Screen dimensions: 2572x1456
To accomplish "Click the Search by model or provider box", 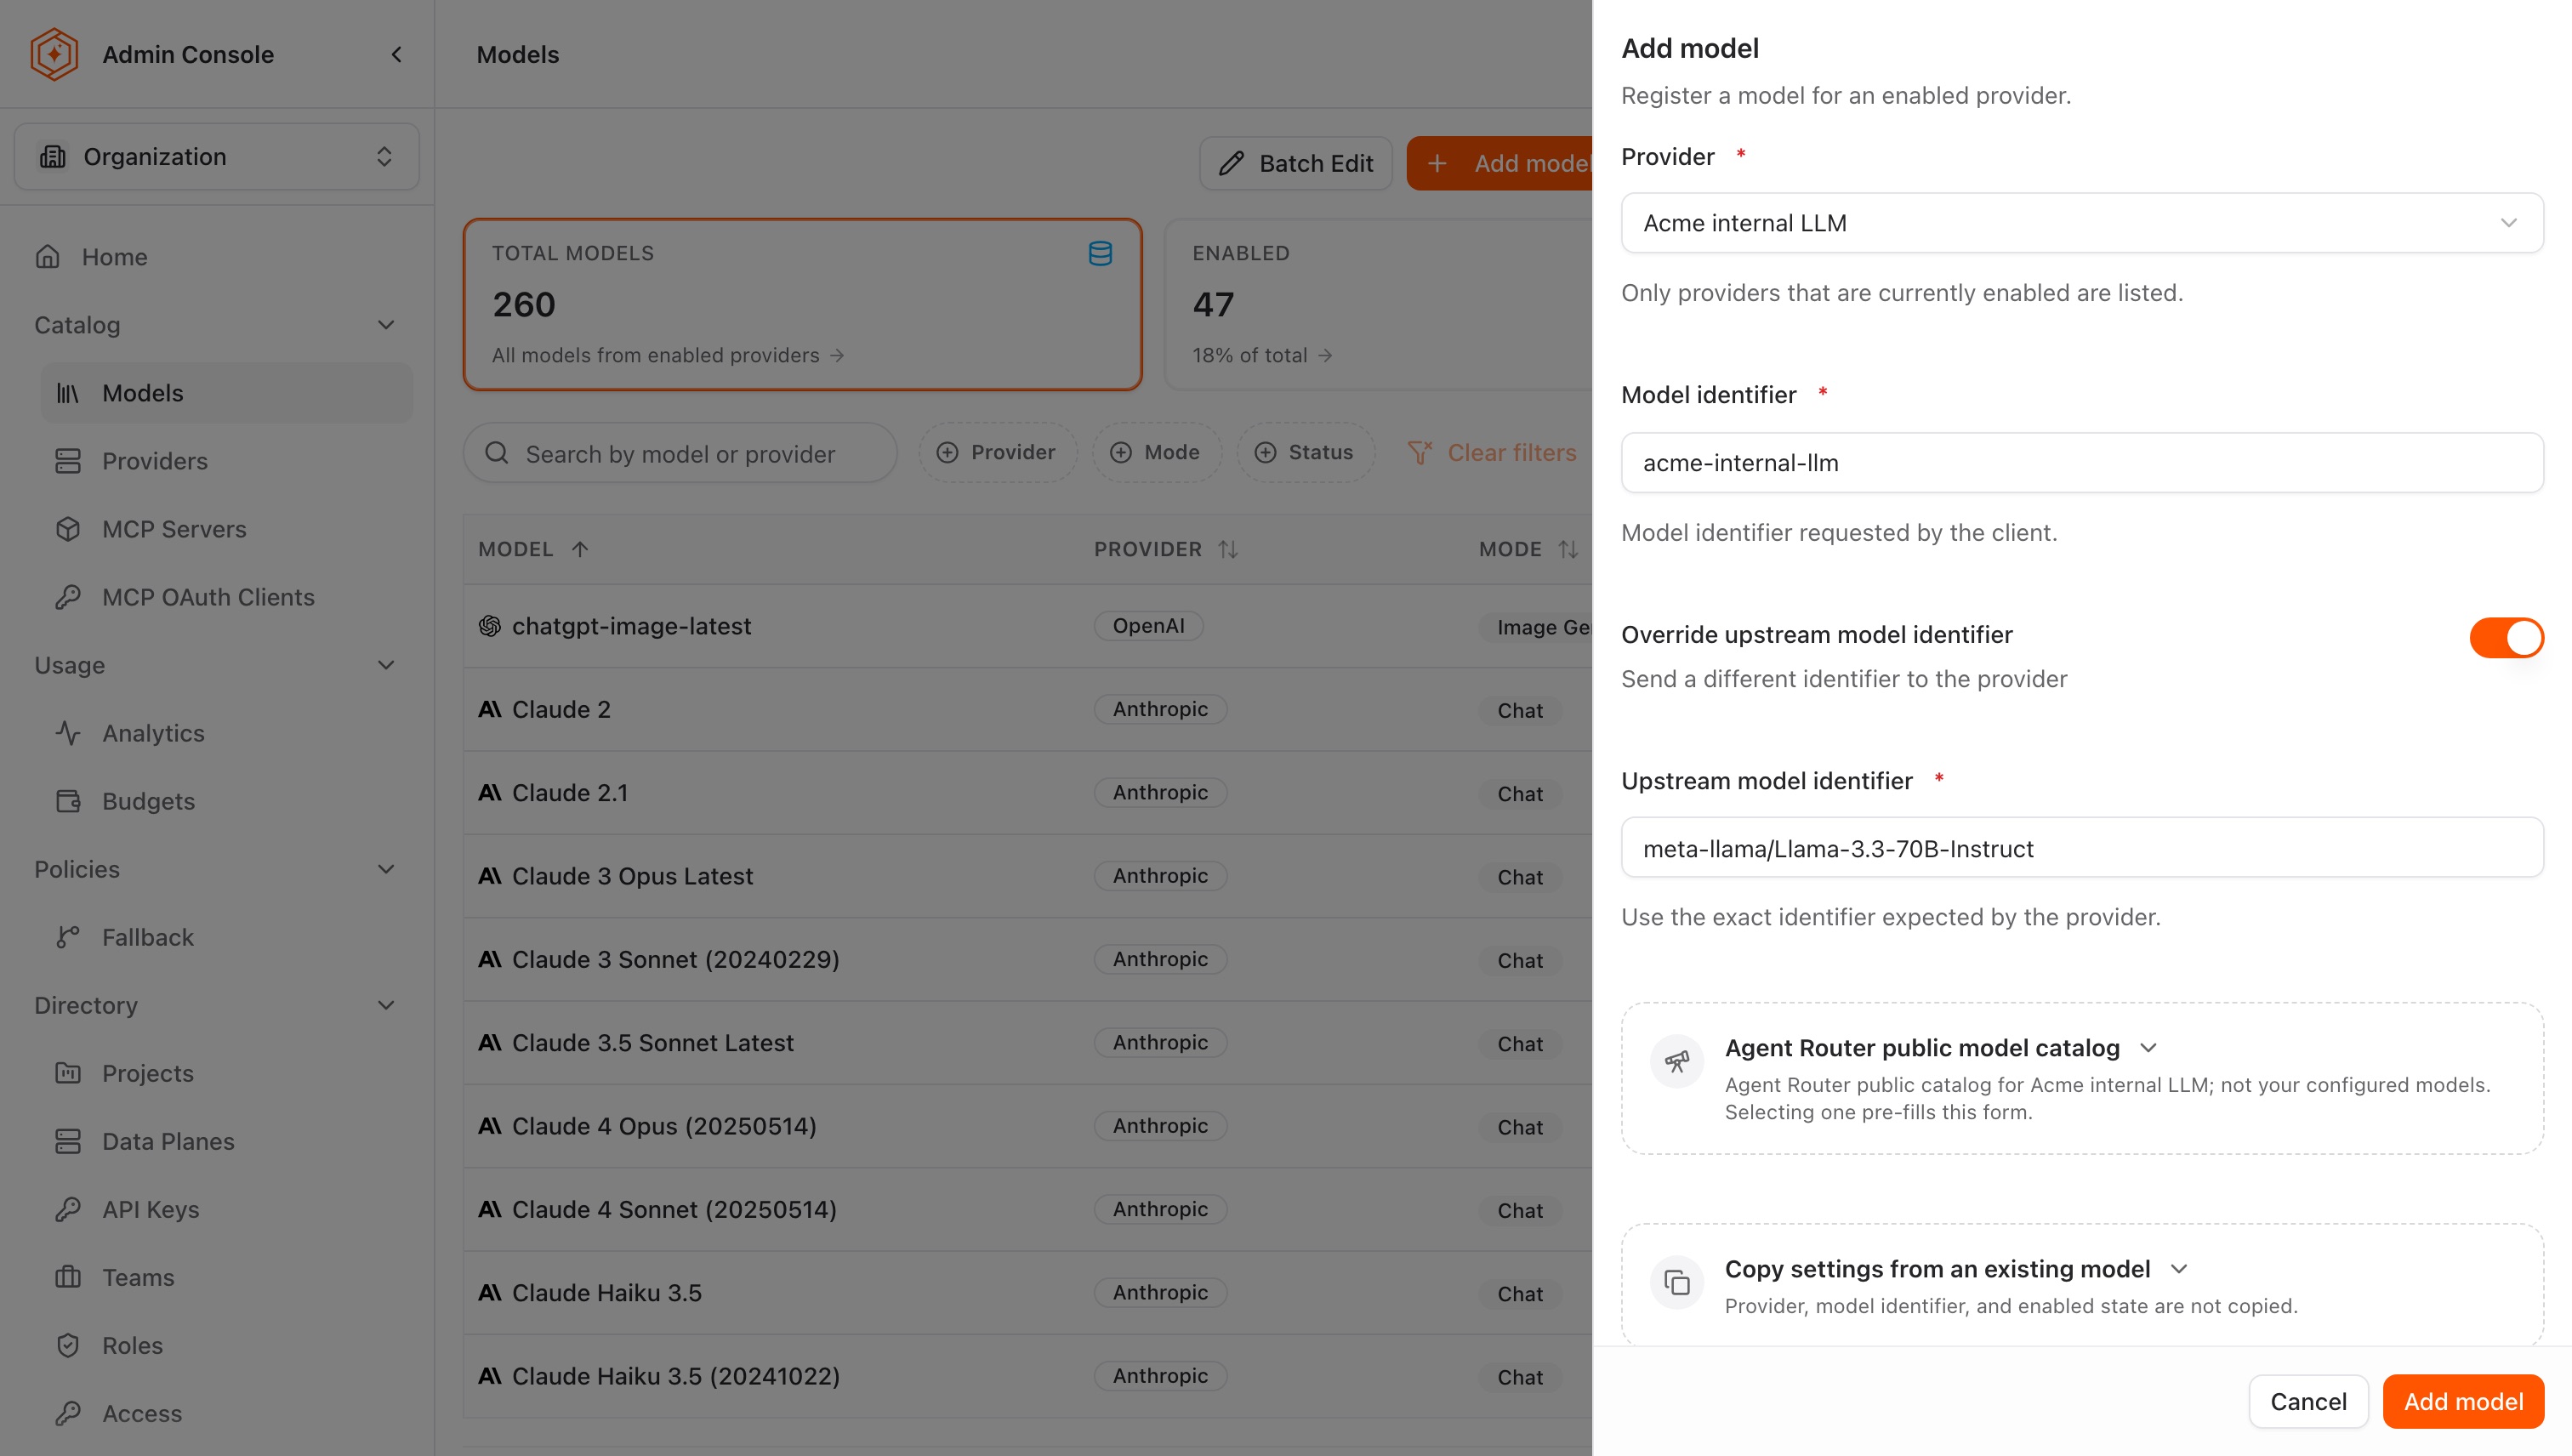I will tap(680, 453).
